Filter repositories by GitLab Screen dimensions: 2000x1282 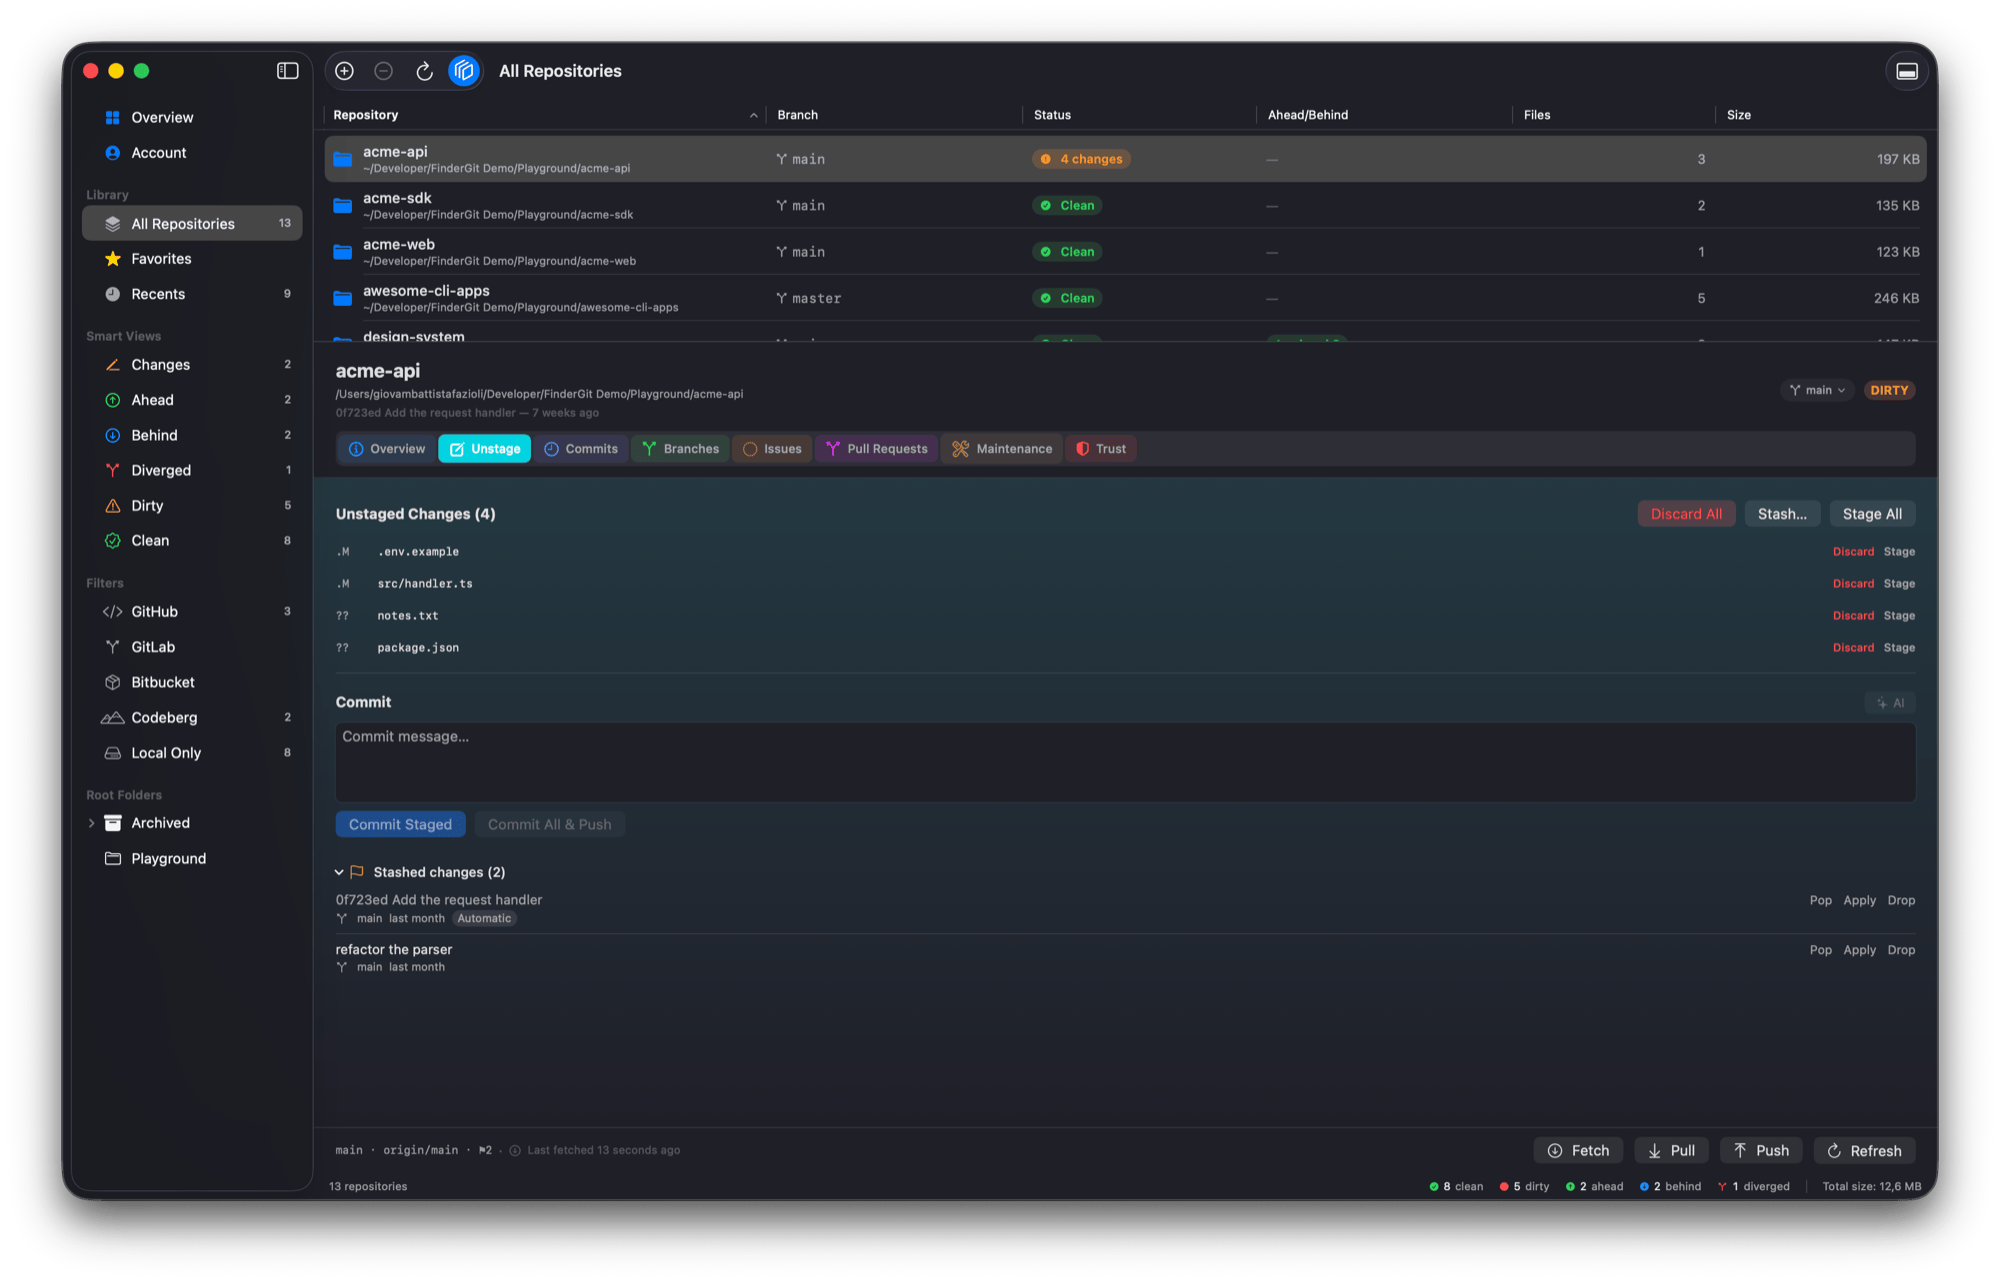pyautogui.click(x=192, y=647)
